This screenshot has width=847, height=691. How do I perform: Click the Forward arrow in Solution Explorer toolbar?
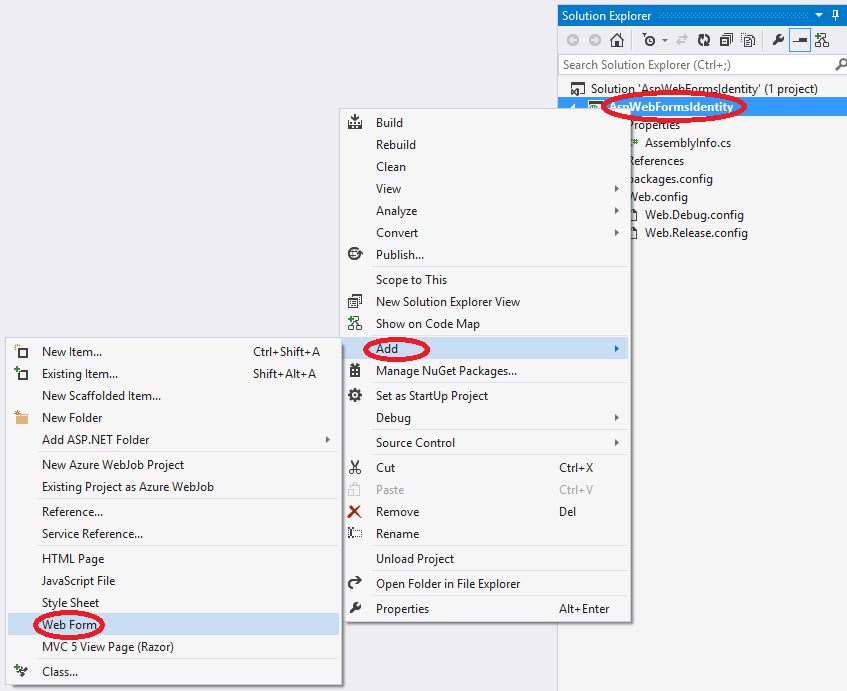click(x=595, y=40)
